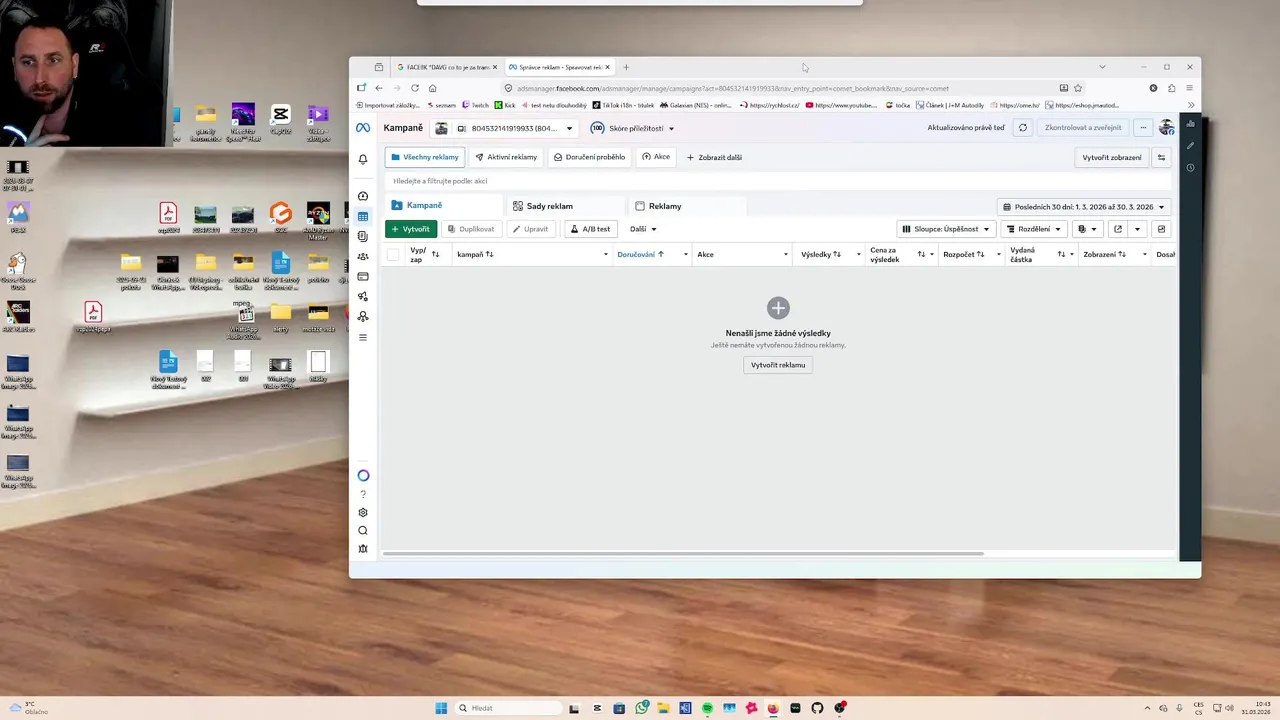
Task: Click the A/B test button
Action: tap(590, 229)
